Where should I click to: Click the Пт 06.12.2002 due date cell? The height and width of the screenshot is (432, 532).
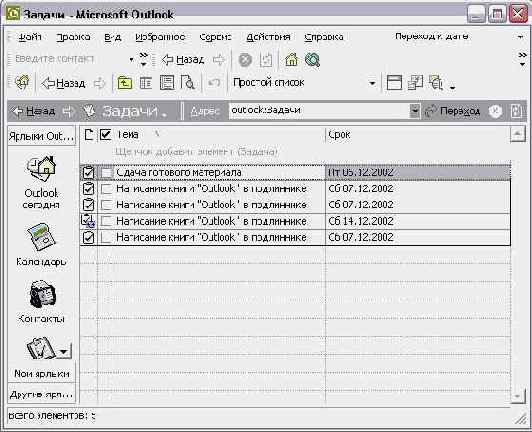pyautogui.click(x=418, y=172)
